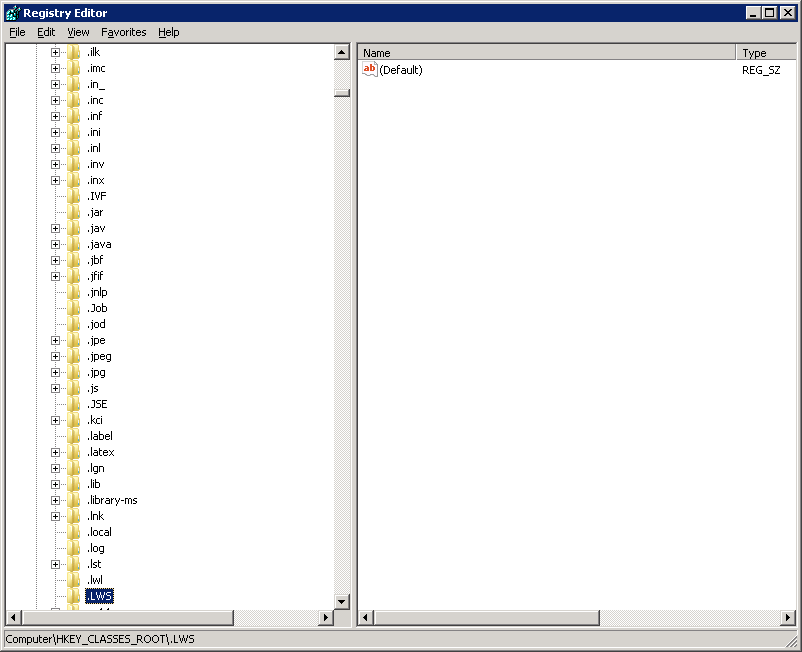Click the folder icon of .lgn
This screenshot has width=802, height=652.
click(x=74, y=468)
